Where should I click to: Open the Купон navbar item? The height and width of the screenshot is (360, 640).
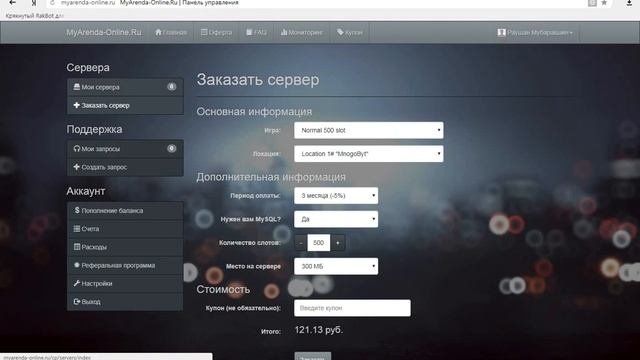tap(350, 32)
